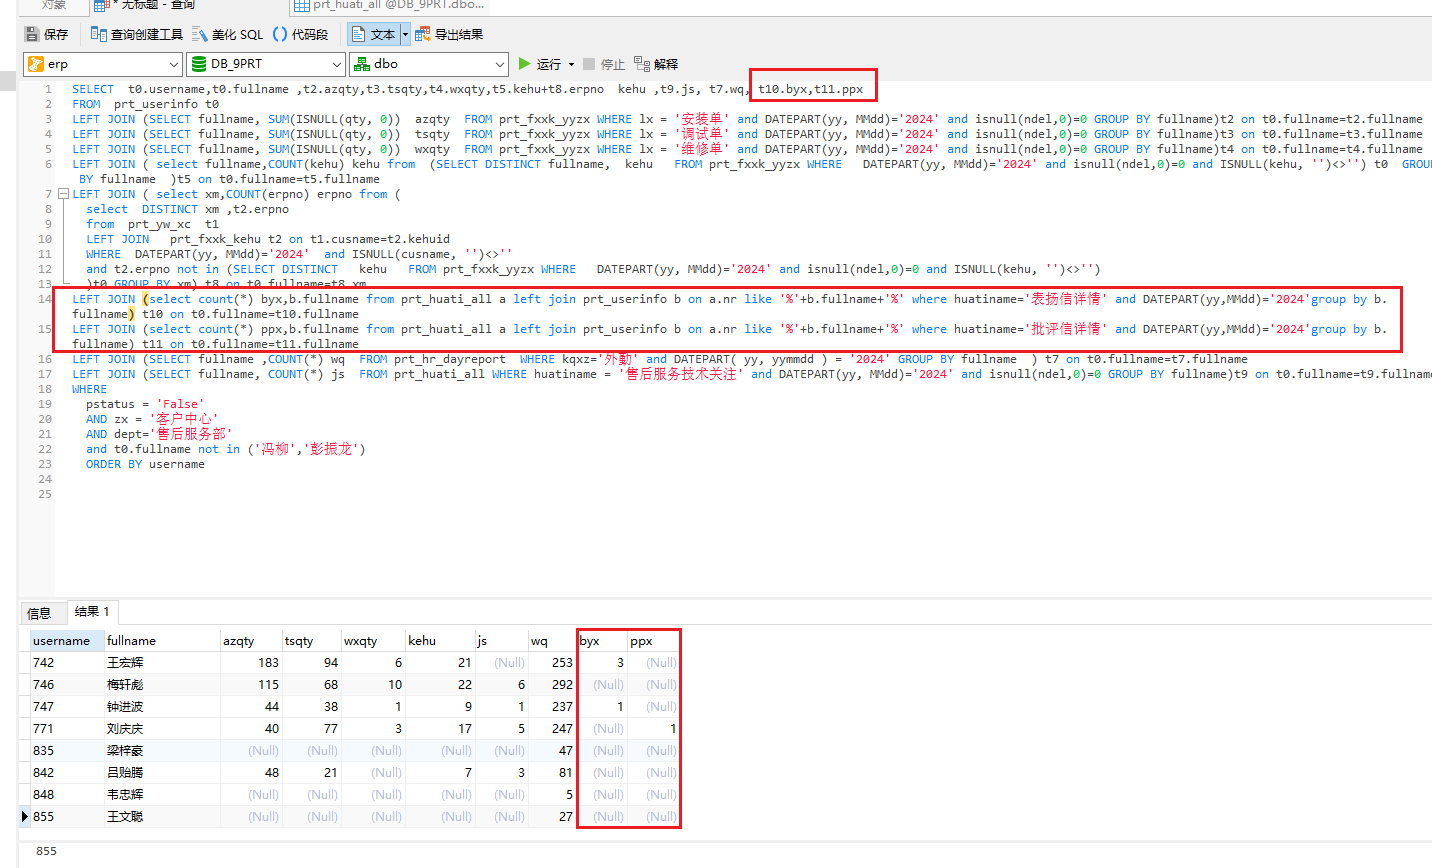Select the fullname cell 王文聪
Image resolution: width=1432 pixels, height=868 pixels.
[161, 817]
